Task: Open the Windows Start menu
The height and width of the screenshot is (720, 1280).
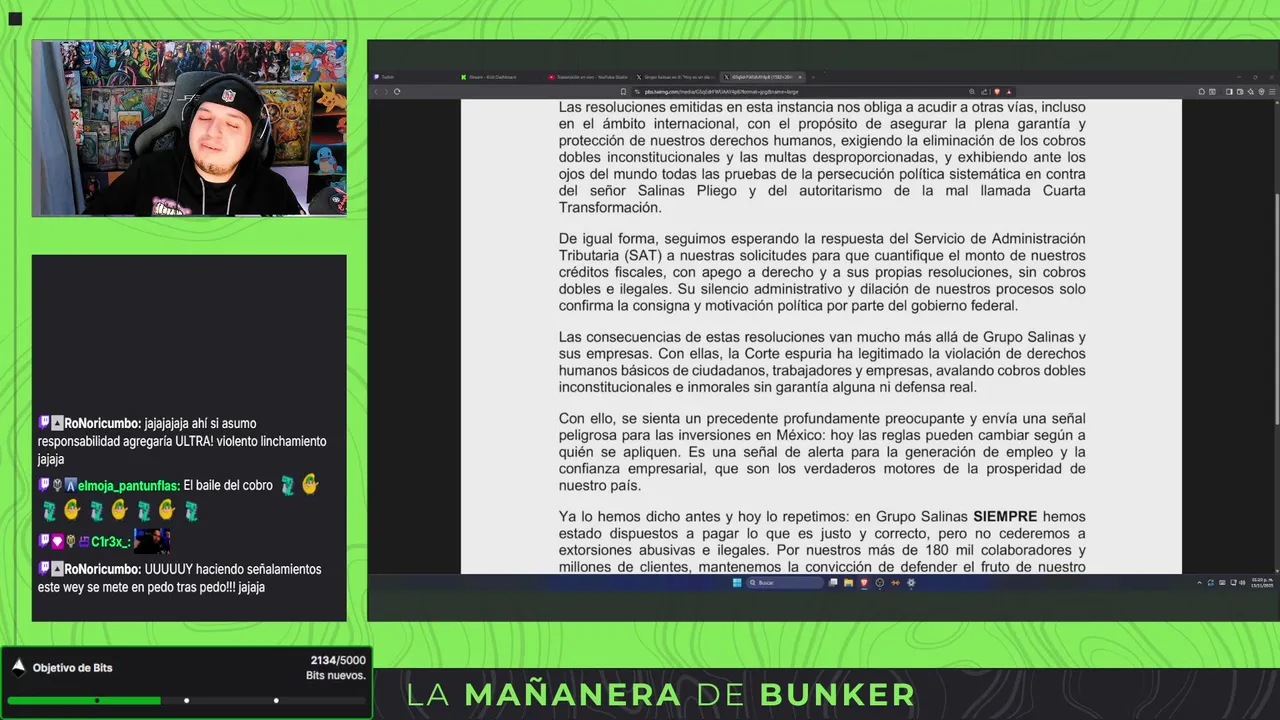Action: (737, 582)
